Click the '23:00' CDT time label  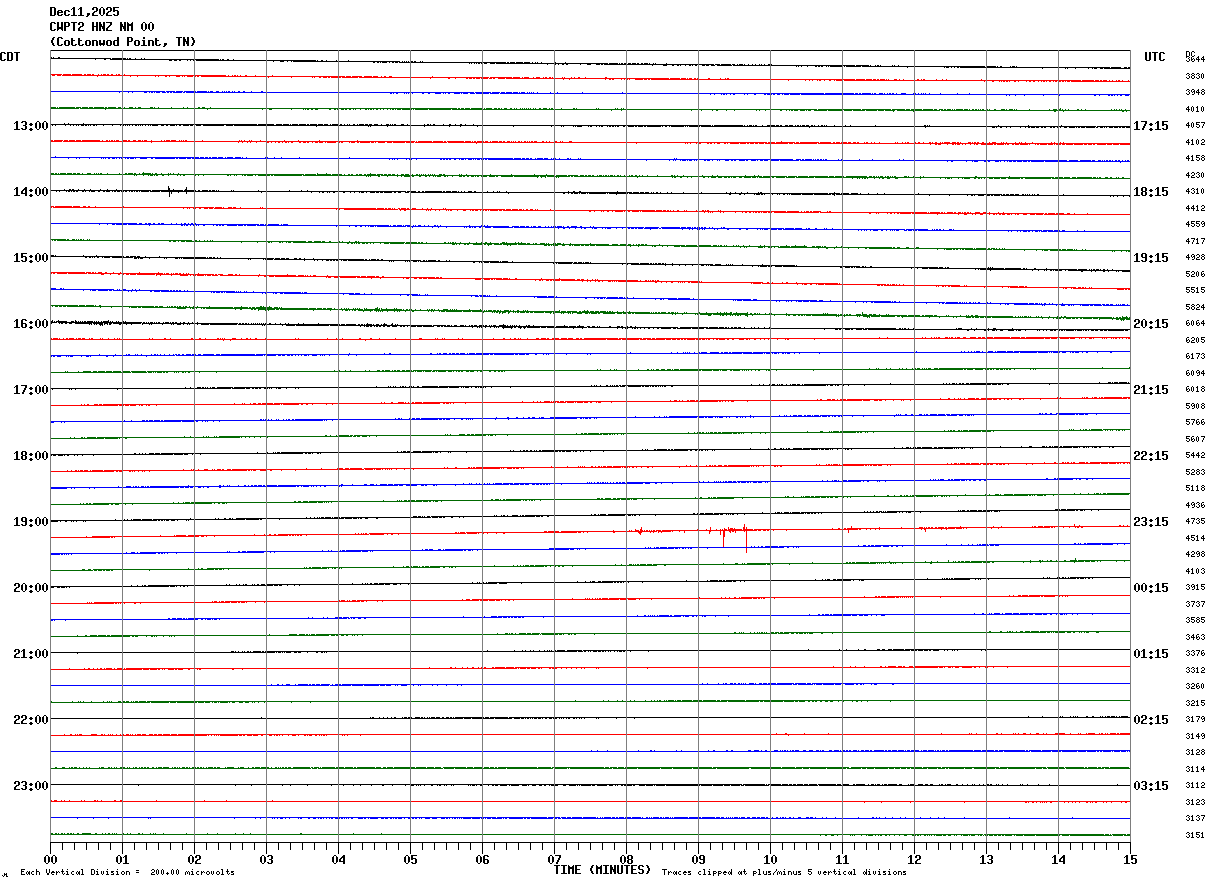click(x=31, y=786)
